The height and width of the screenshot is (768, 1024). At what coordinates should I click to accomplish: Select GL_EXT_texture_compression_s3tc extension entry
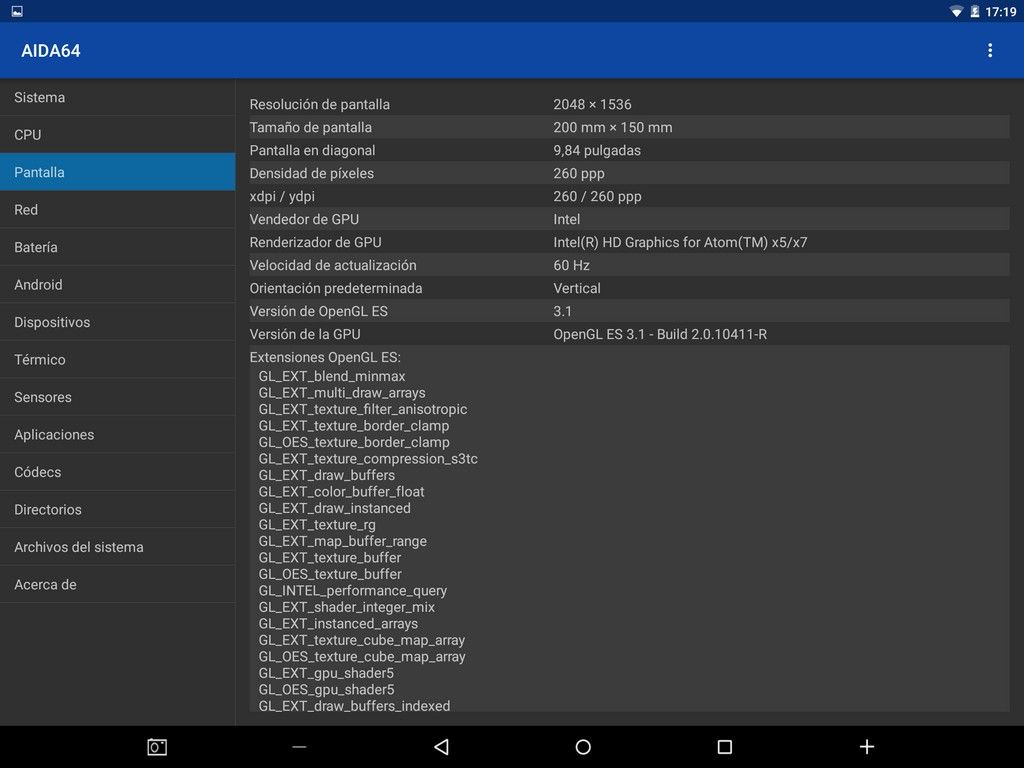368,458
